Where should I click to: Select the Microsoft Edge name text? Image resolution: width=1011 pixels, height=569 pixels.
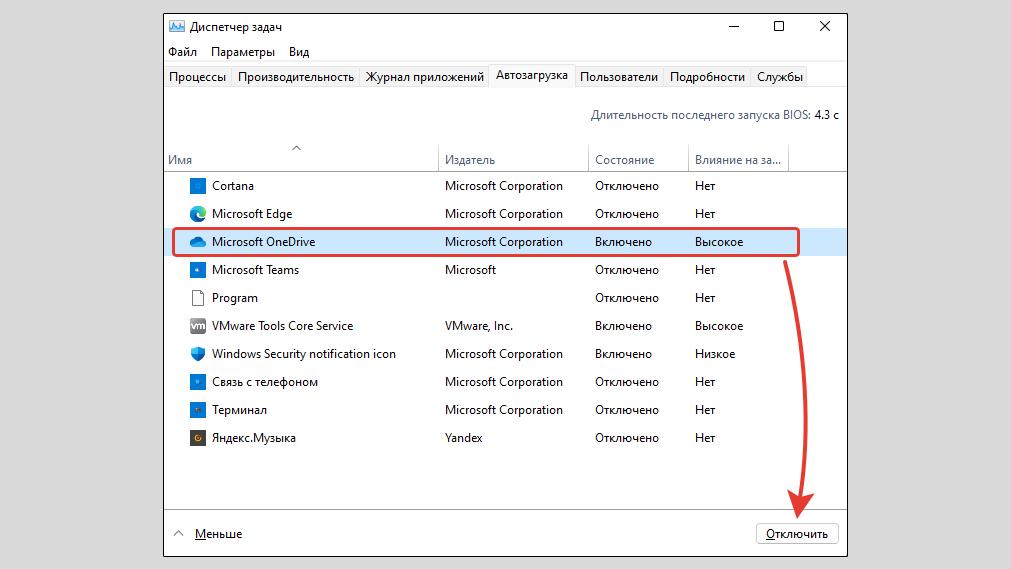[x=252, y=214]
